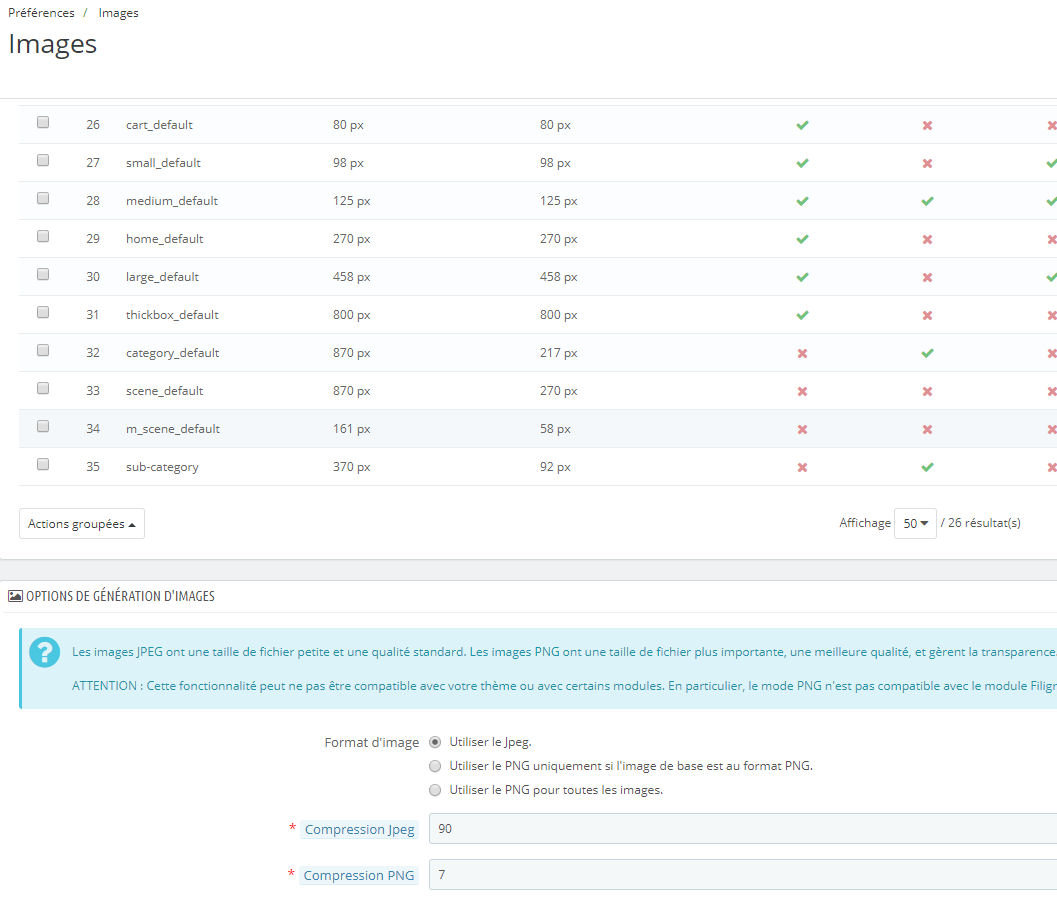The height and width of the screenshot is (897, 1057).
Task: Open the Affichage 50 results-per-page dropdown
Action: point(915,524)
